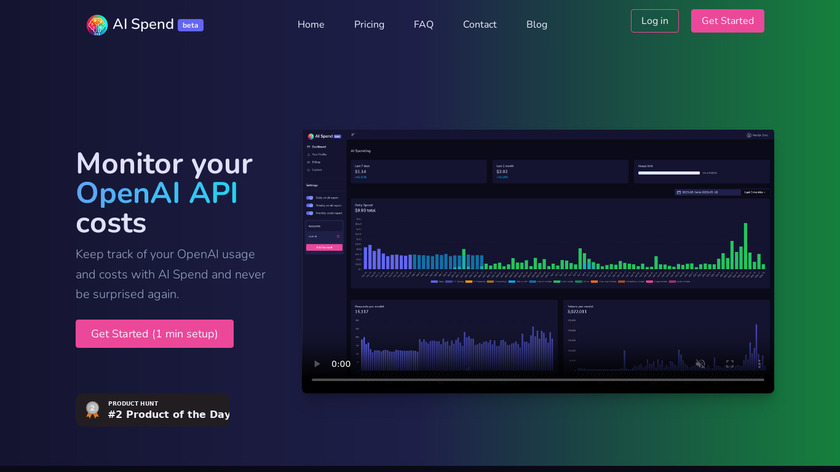Click the "OpenAI API" headline text
Viewport: 840px width, 472px height.
tap(156, 193)
